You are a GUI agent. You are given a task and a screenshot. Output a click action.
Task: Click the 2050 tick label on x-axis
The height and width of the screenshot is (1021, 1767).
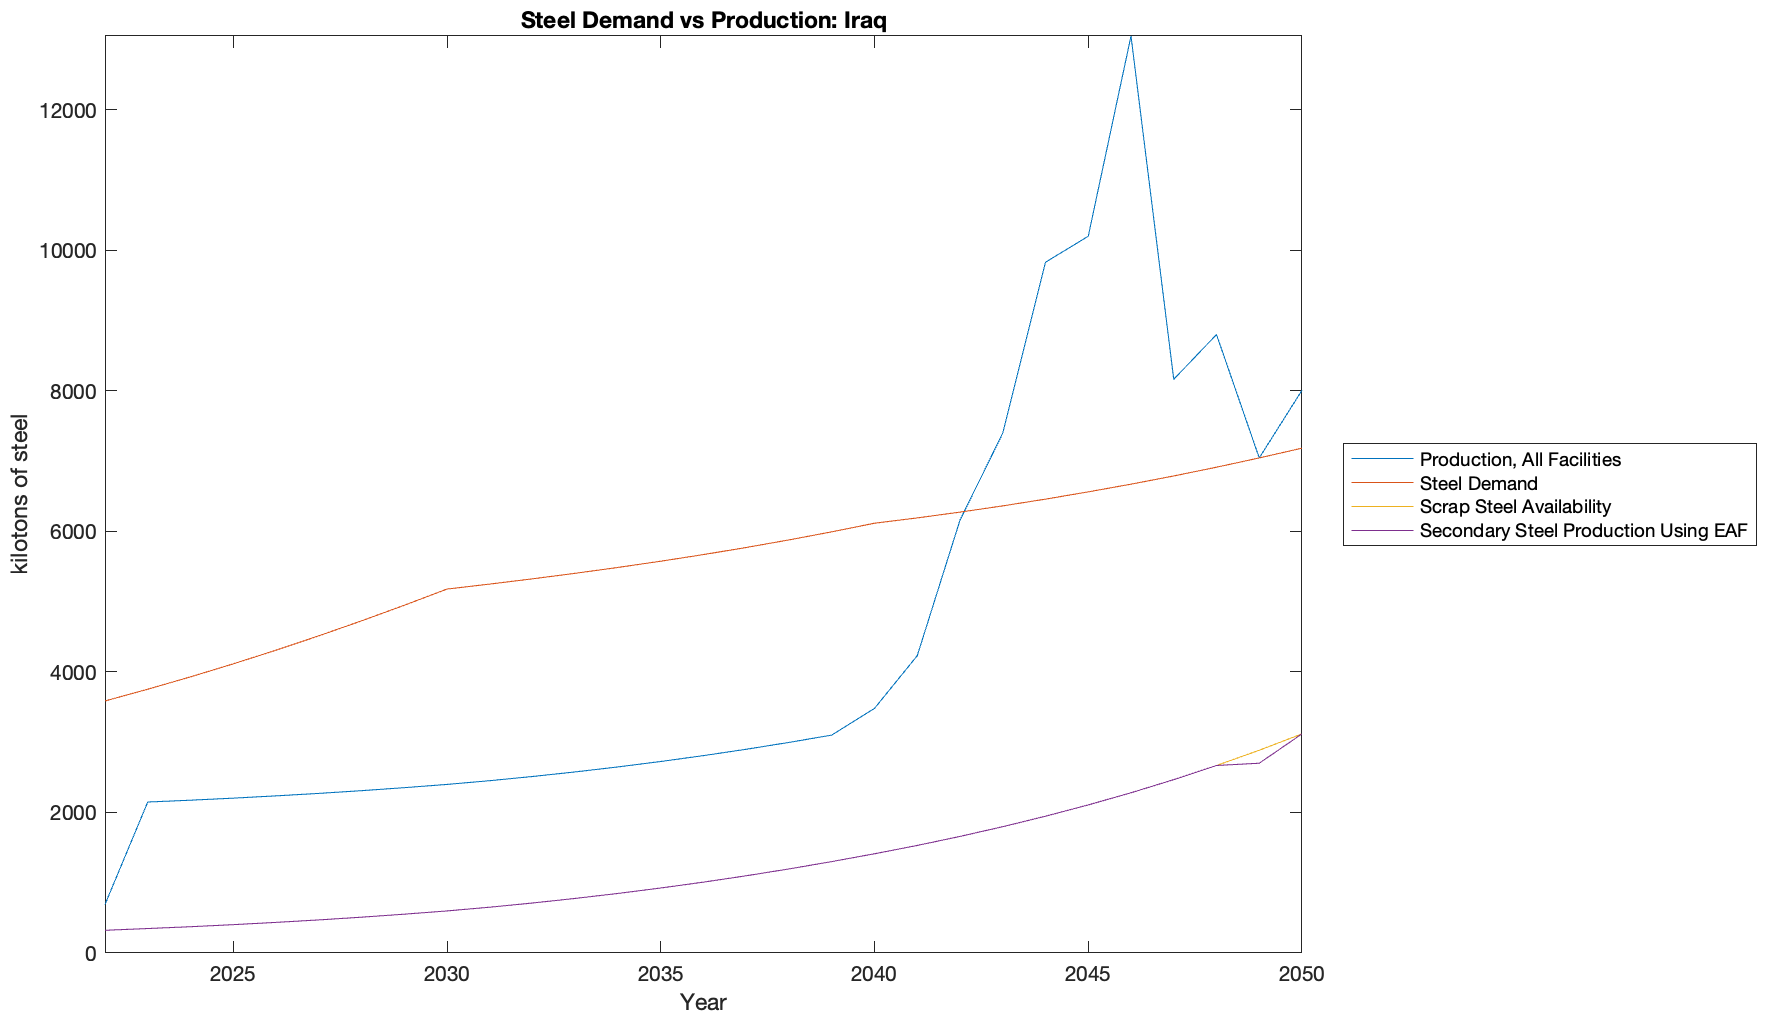point(1301,975)
